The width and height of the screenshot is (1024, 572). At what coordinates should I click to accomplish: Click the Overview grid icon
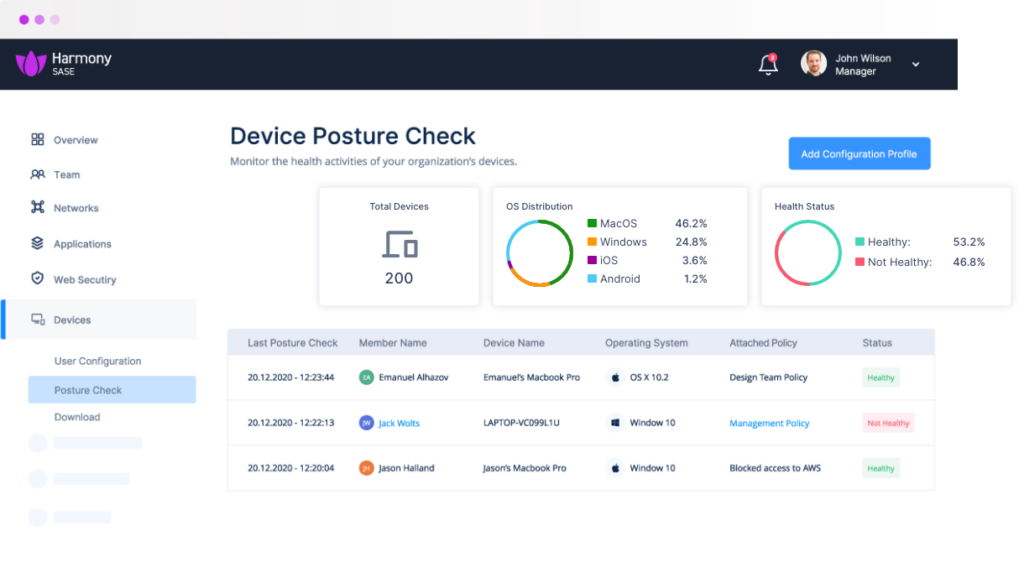pyautogui.click(x=38, y=140)
